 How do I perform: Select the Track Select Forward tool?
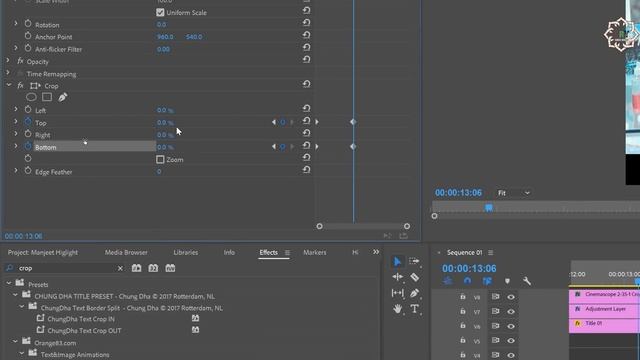click(414, 261)
